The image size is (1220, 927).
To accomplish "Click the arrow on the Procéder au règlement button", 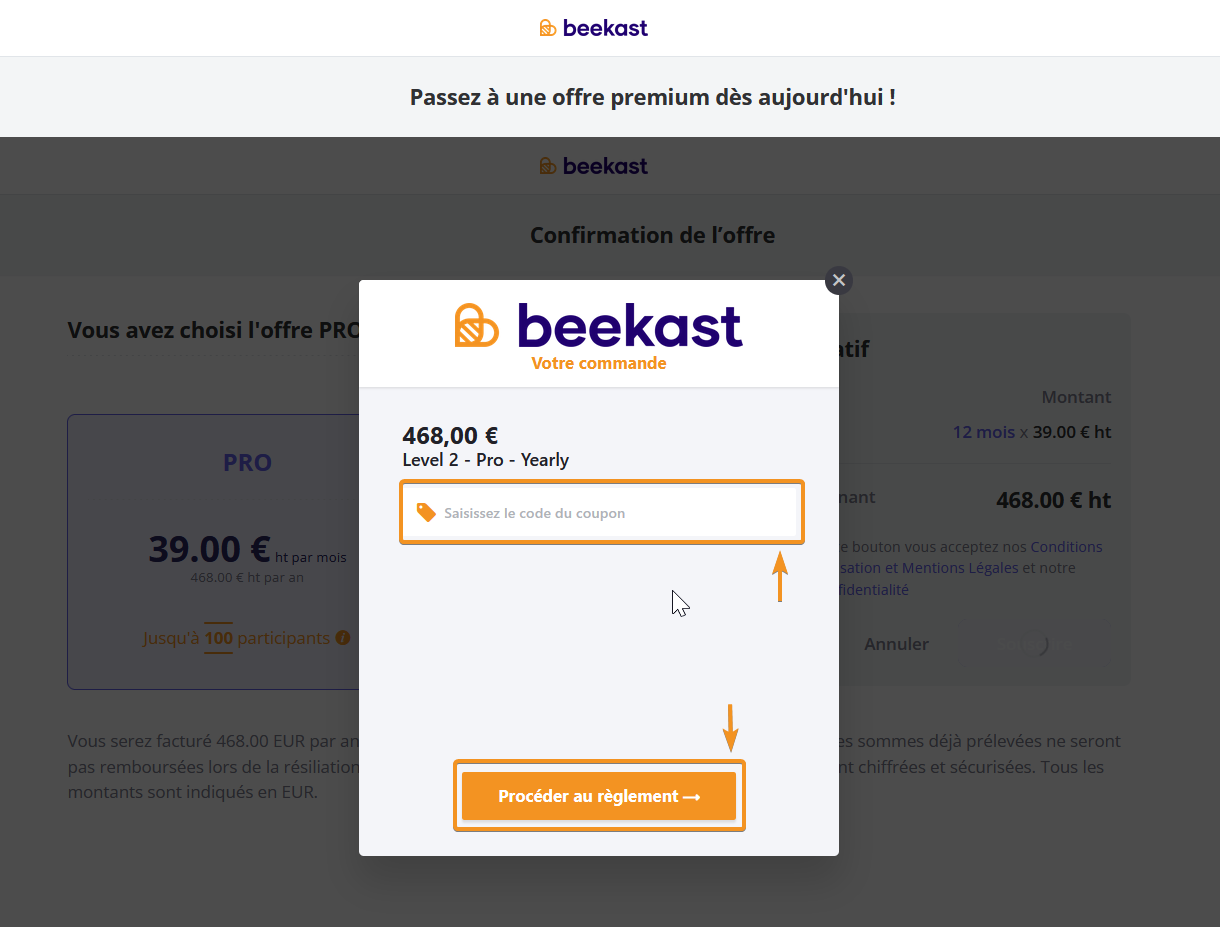I will point(691,797).
